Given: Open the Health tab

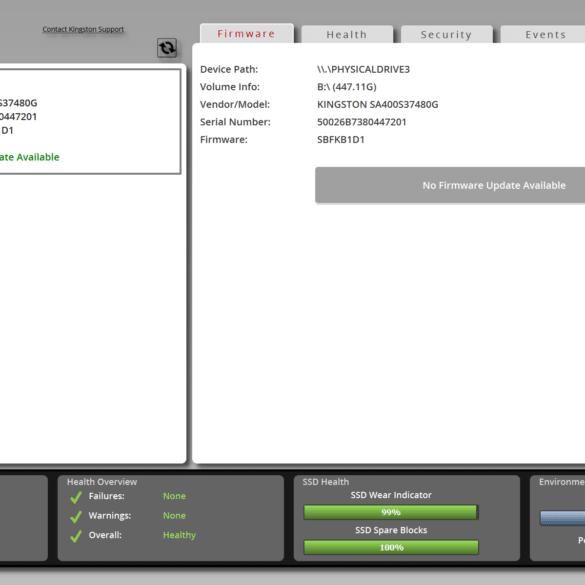Looking at the screenshot, I should pos(347,34).
